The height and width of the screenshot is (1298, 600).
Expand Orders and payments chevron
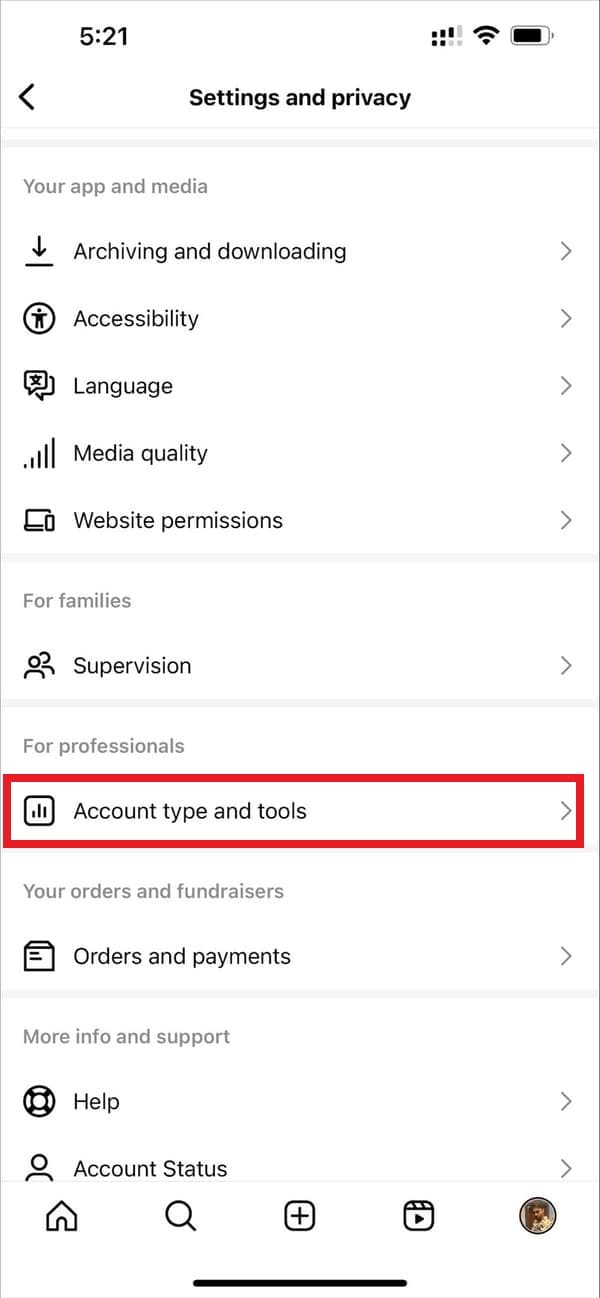click(x=566, y=956)
